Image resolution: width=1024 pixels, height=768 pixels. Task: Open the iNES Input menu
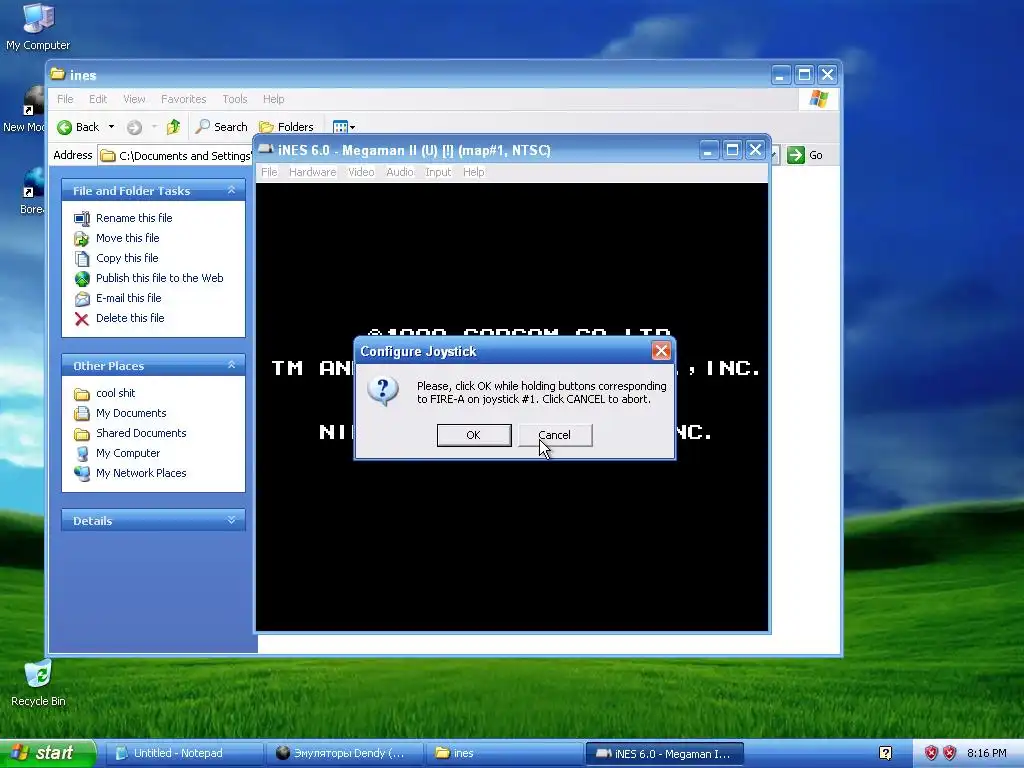tap(438, 172)
